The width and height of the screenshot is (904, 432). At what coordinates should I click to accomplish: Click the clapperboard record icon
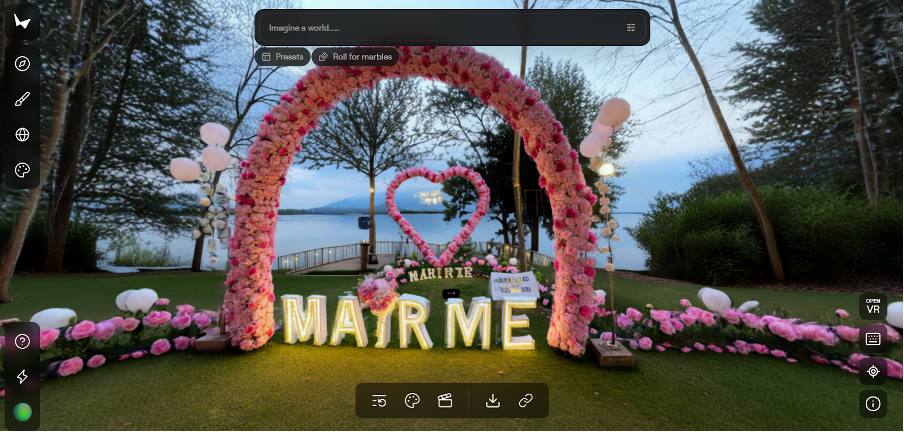point(445,401)
